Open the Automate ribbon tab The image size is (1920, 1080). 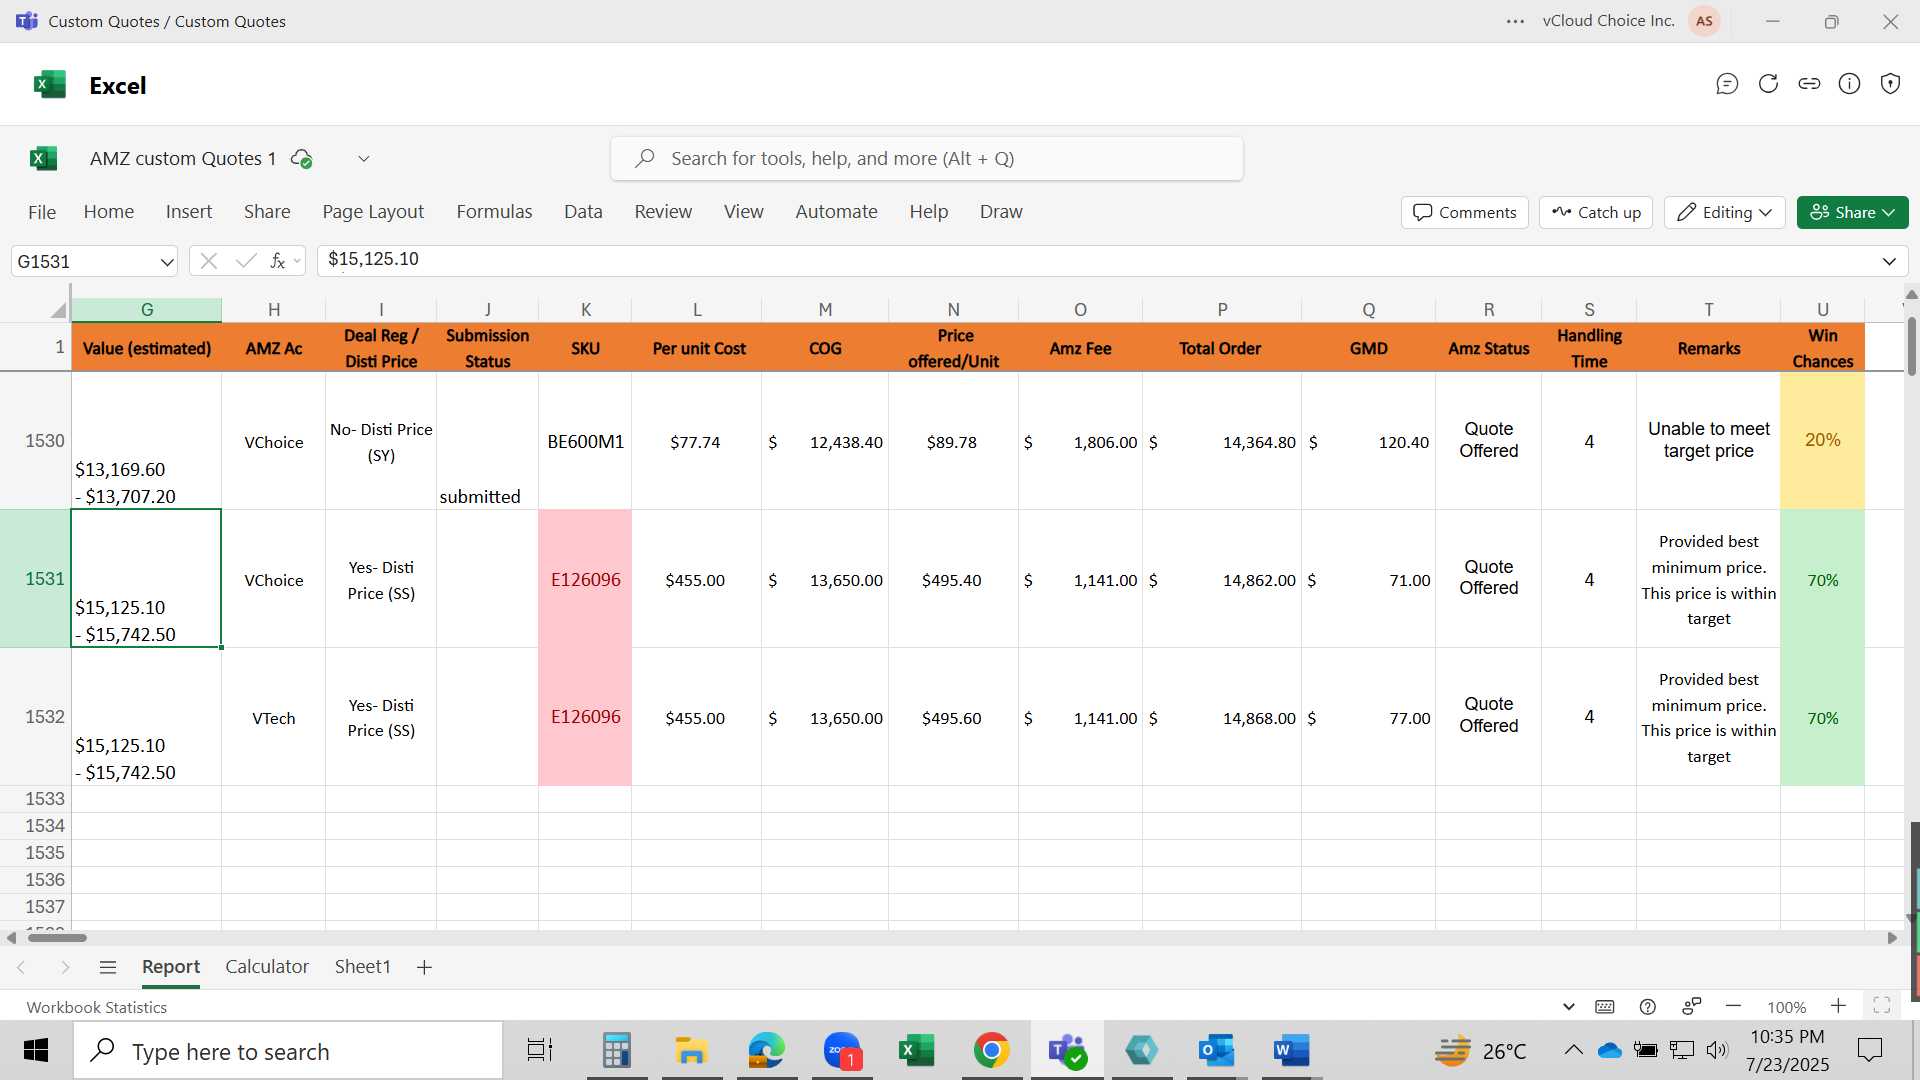coord(836,212)
